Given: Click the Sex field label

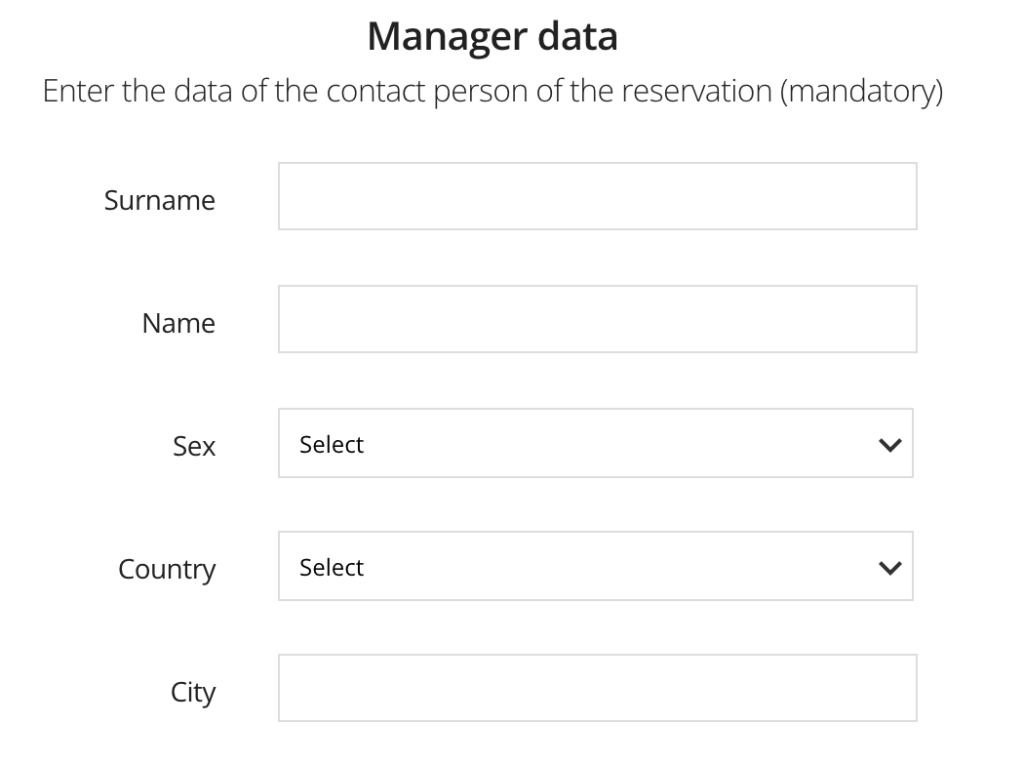Looking at the screenshot, I should pos(195,446).
